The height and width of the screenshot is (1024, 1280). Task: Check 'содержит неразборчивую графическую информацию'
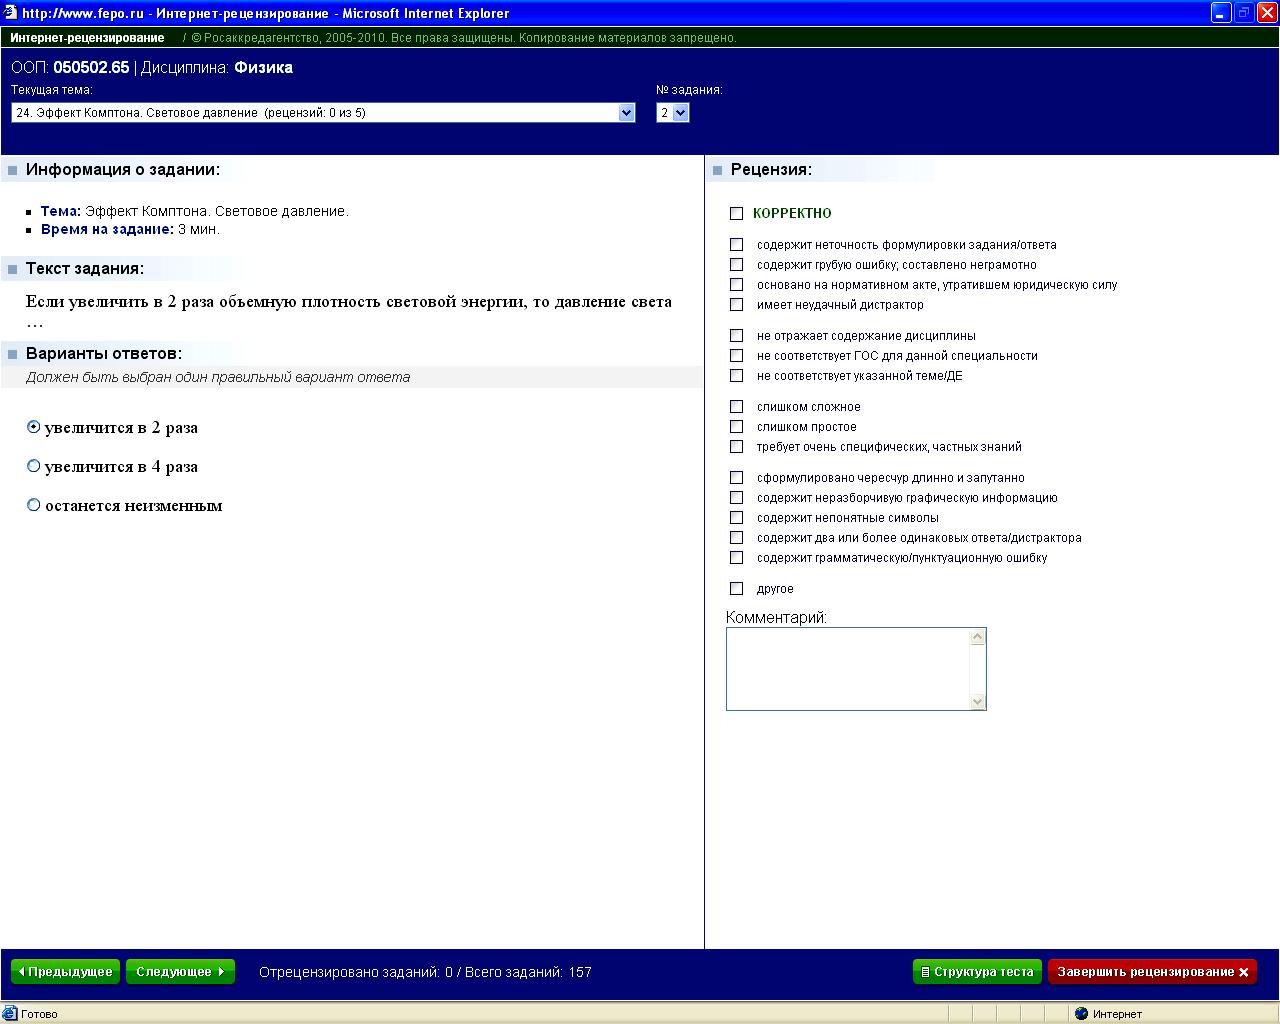(737, 497)
